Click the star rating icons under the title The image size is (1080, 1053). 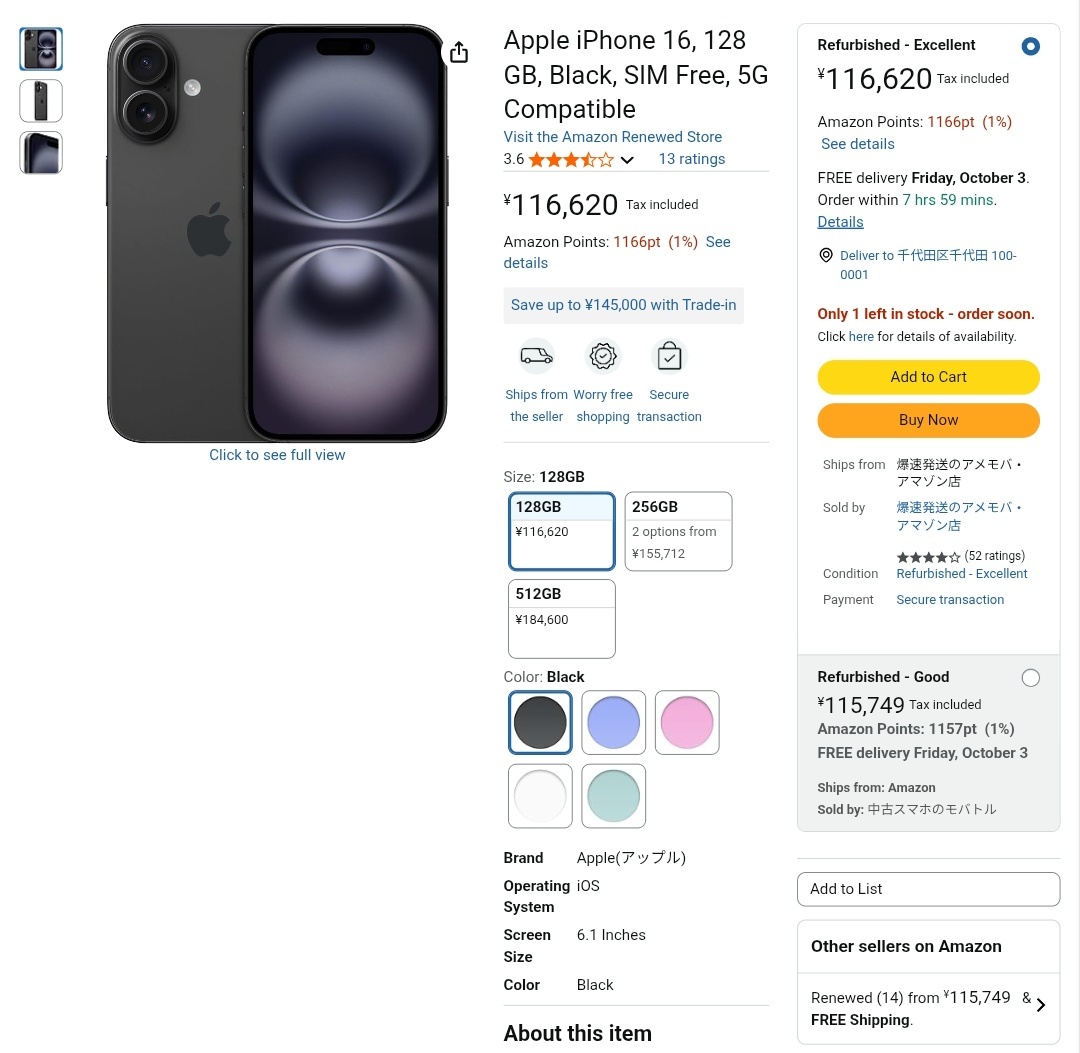coord(571,160)
